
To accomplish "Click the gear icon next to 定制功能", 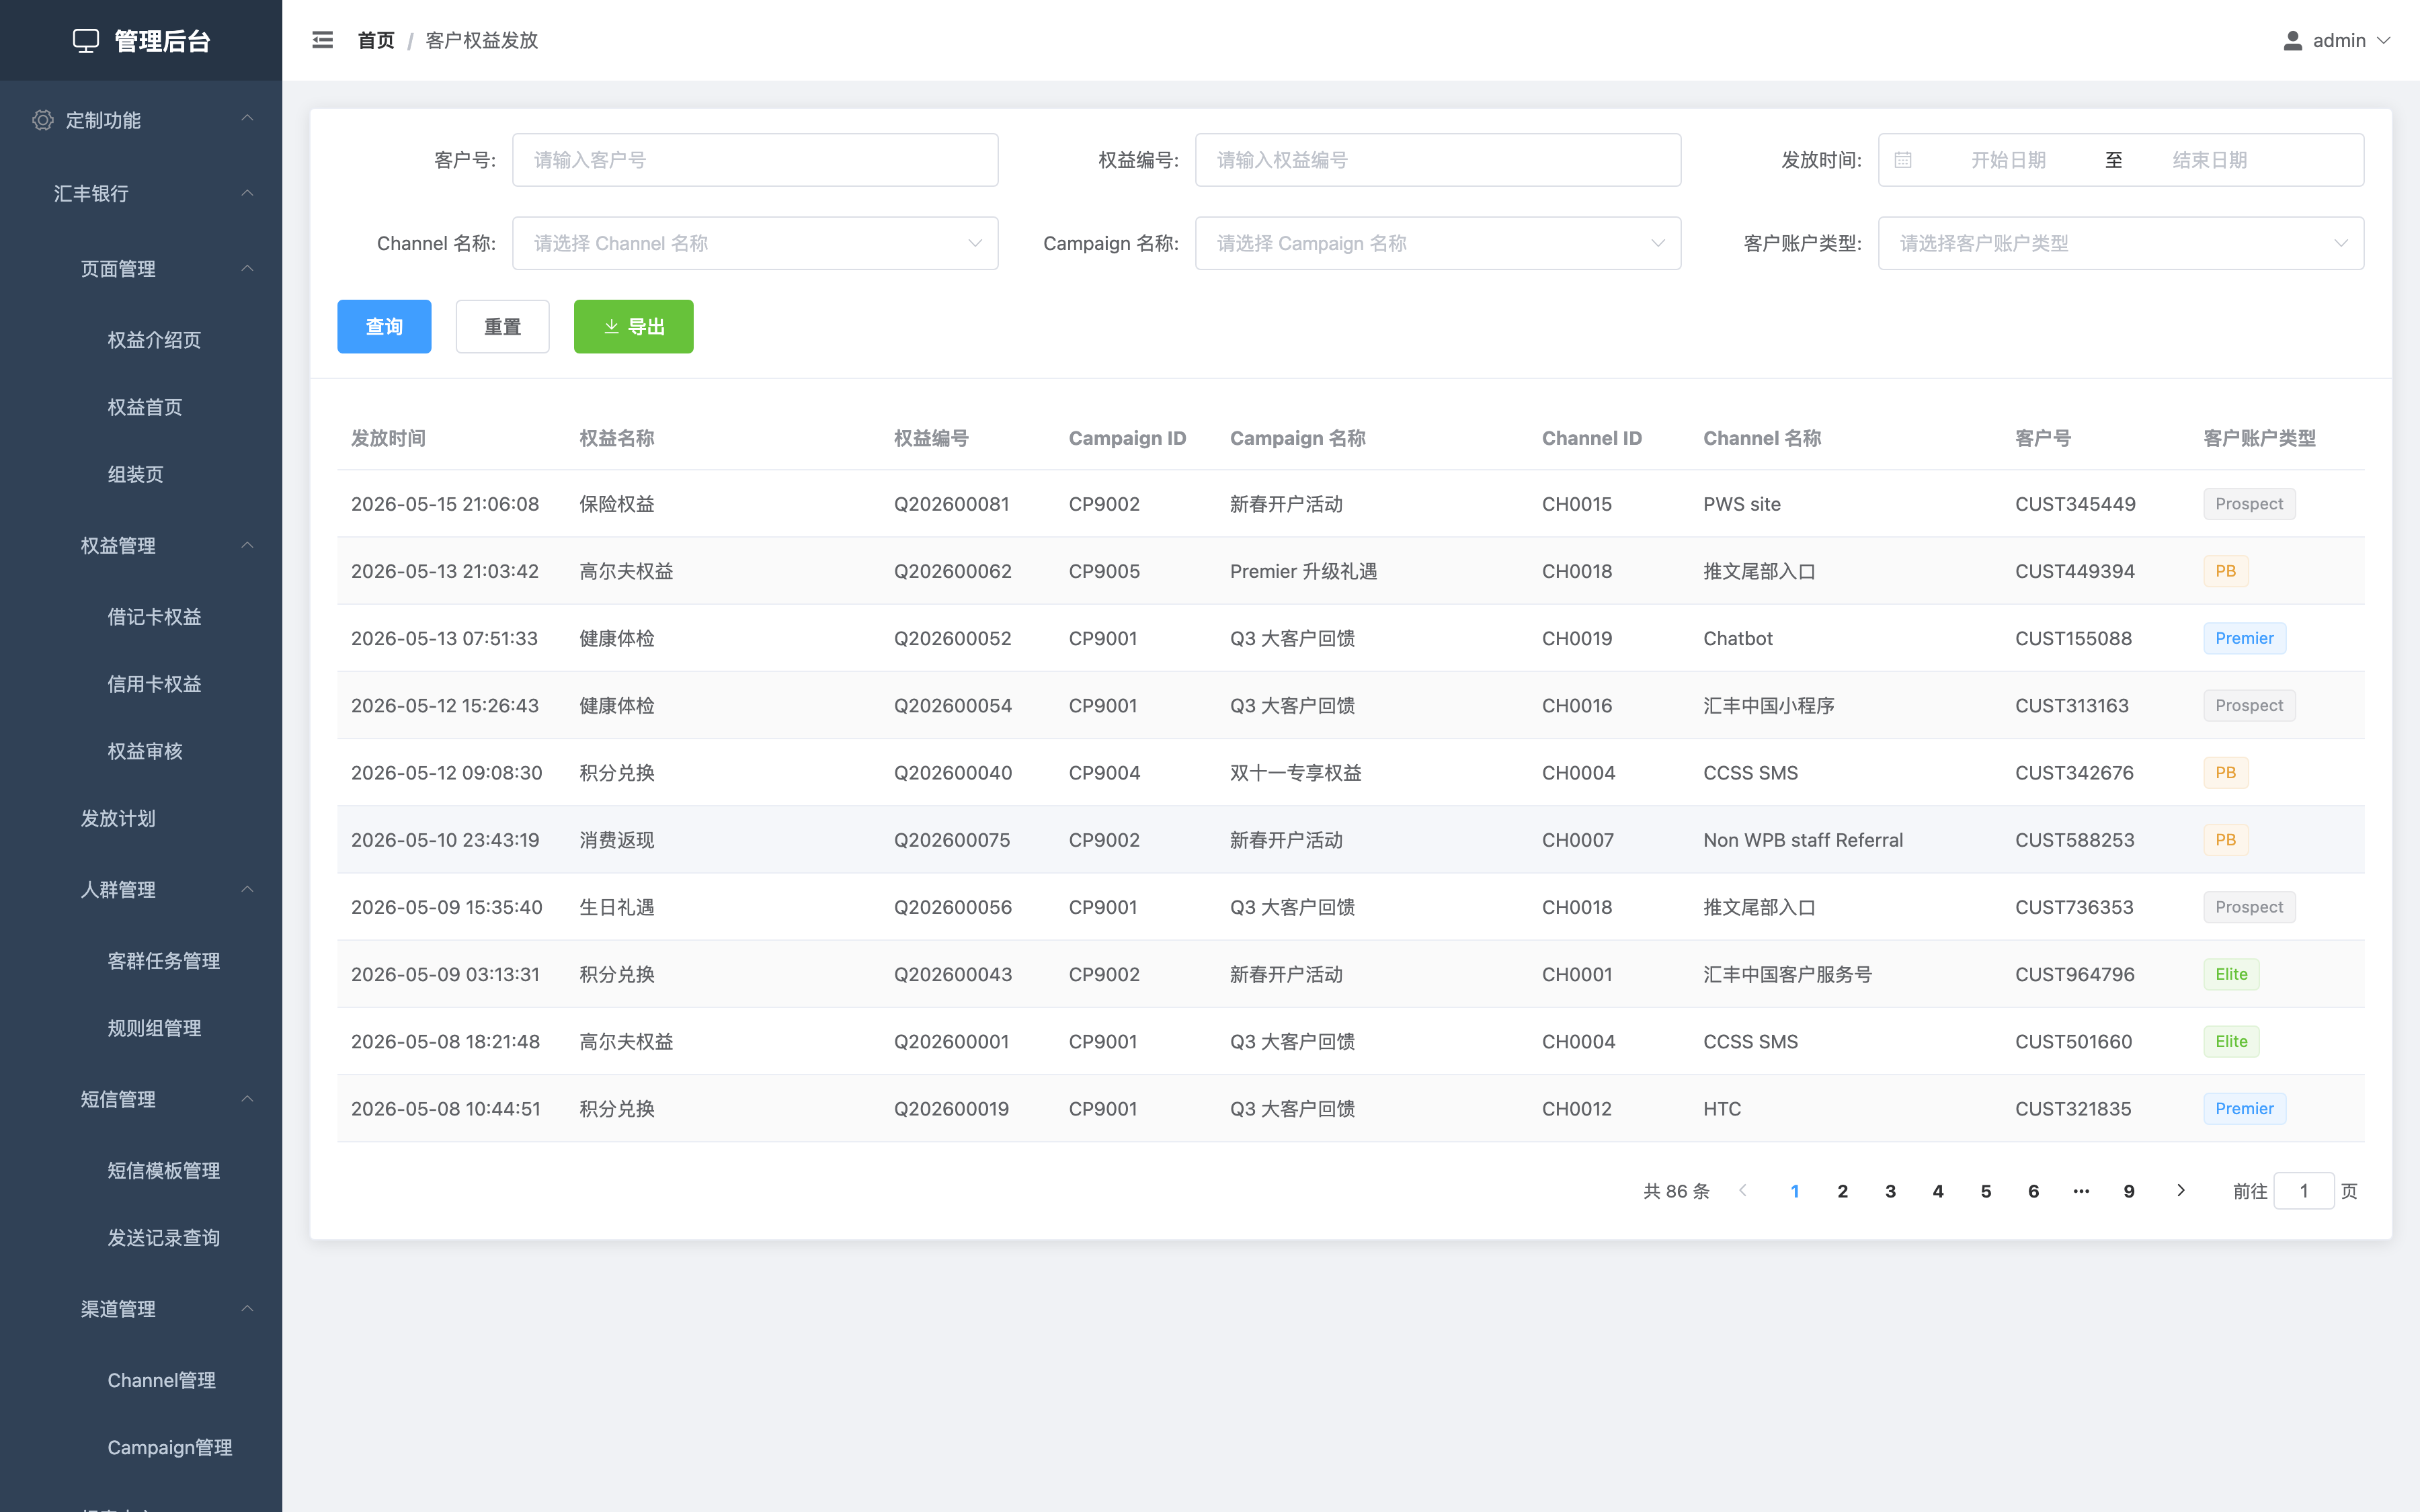I will coord(43,120).
